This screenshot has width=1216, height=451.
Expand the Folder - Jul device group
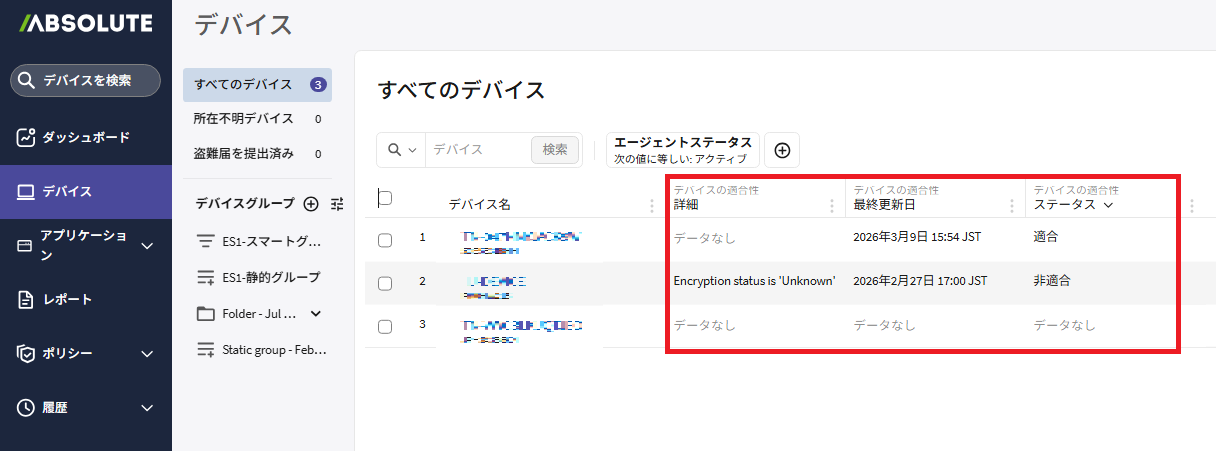coord(316,314)
